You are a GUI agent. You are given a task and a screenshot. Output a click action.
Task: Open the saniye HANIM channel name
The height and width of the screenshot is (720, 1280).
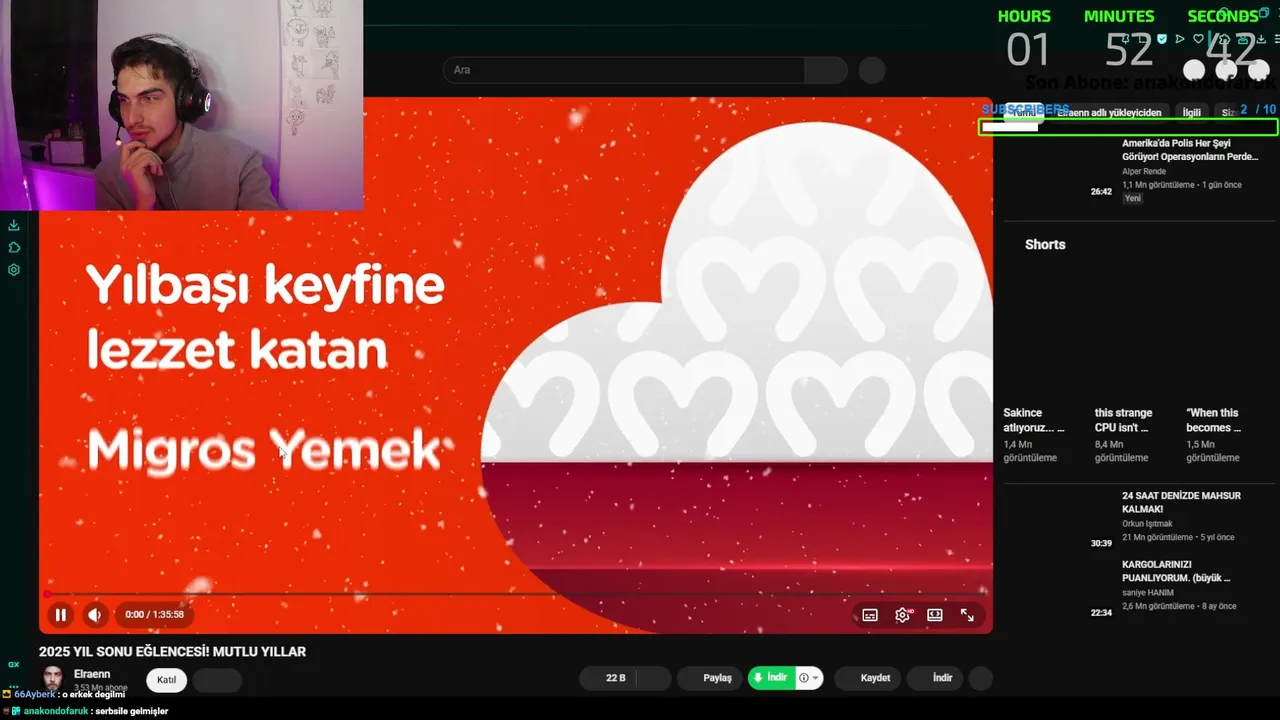[1148, 593]
